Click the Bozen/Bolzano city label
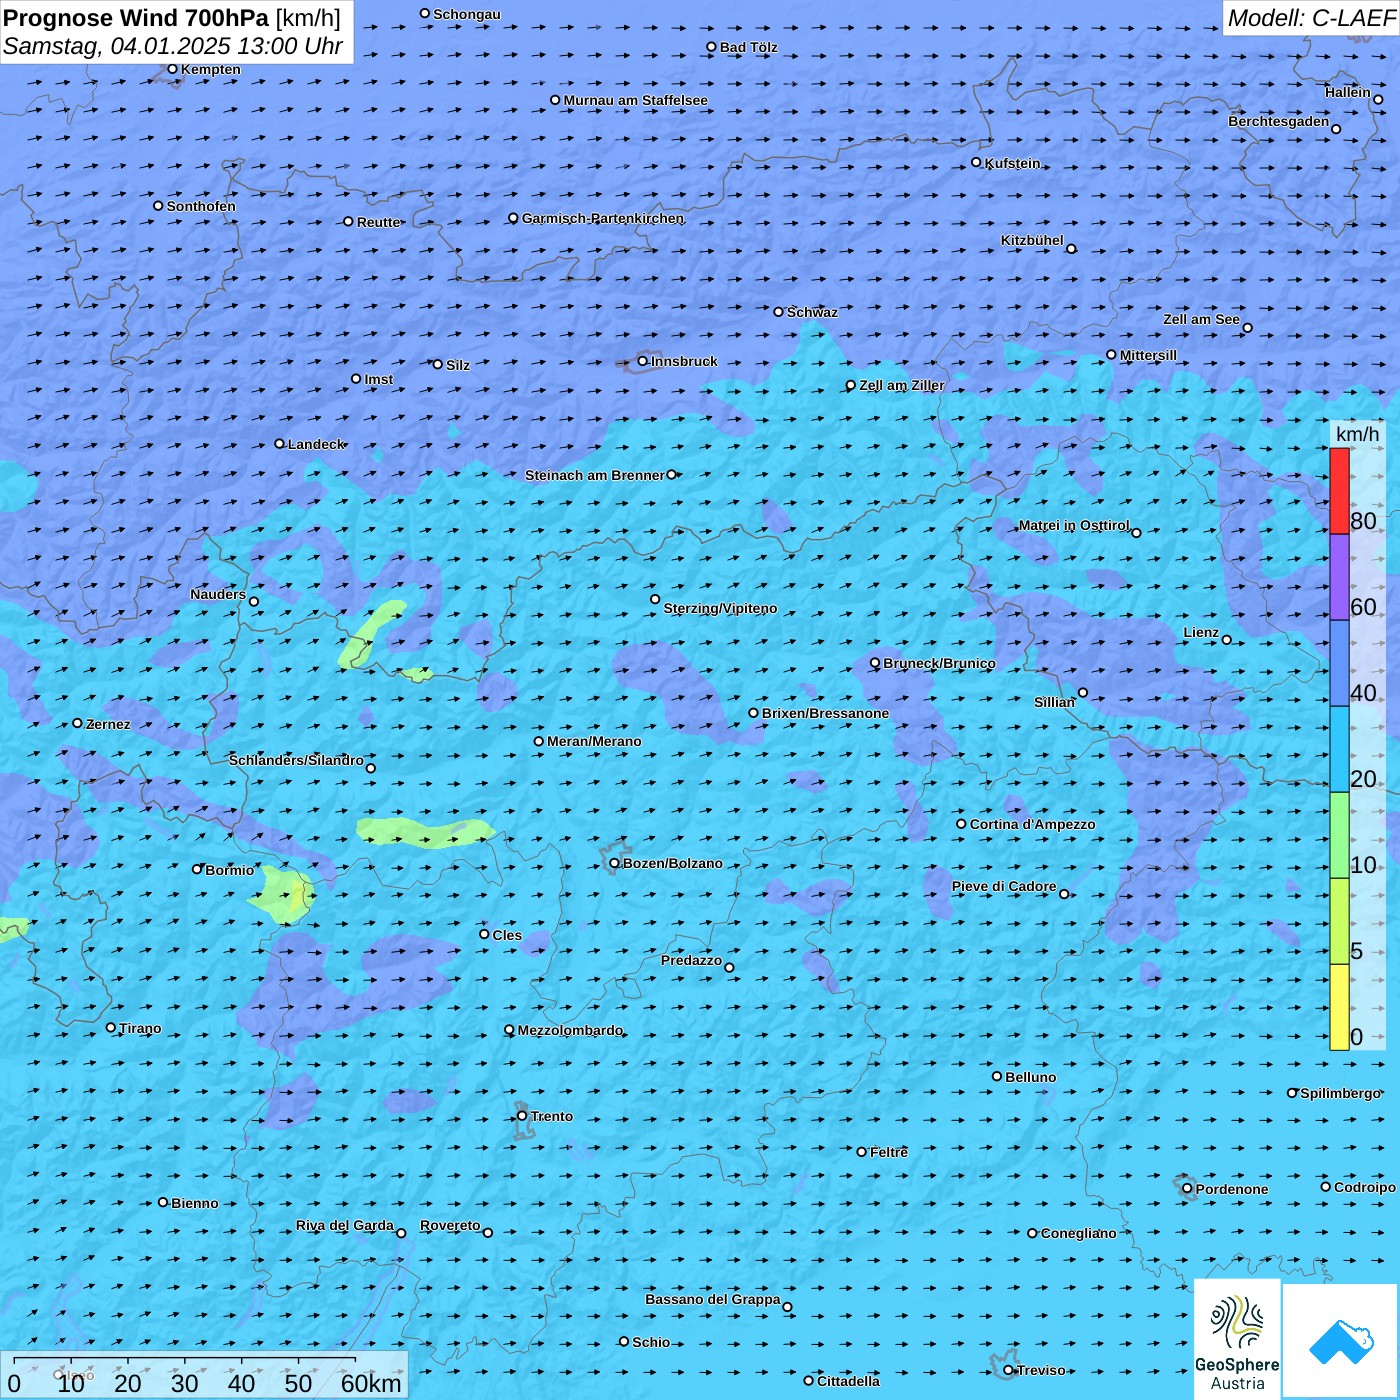 click(672, 863)
